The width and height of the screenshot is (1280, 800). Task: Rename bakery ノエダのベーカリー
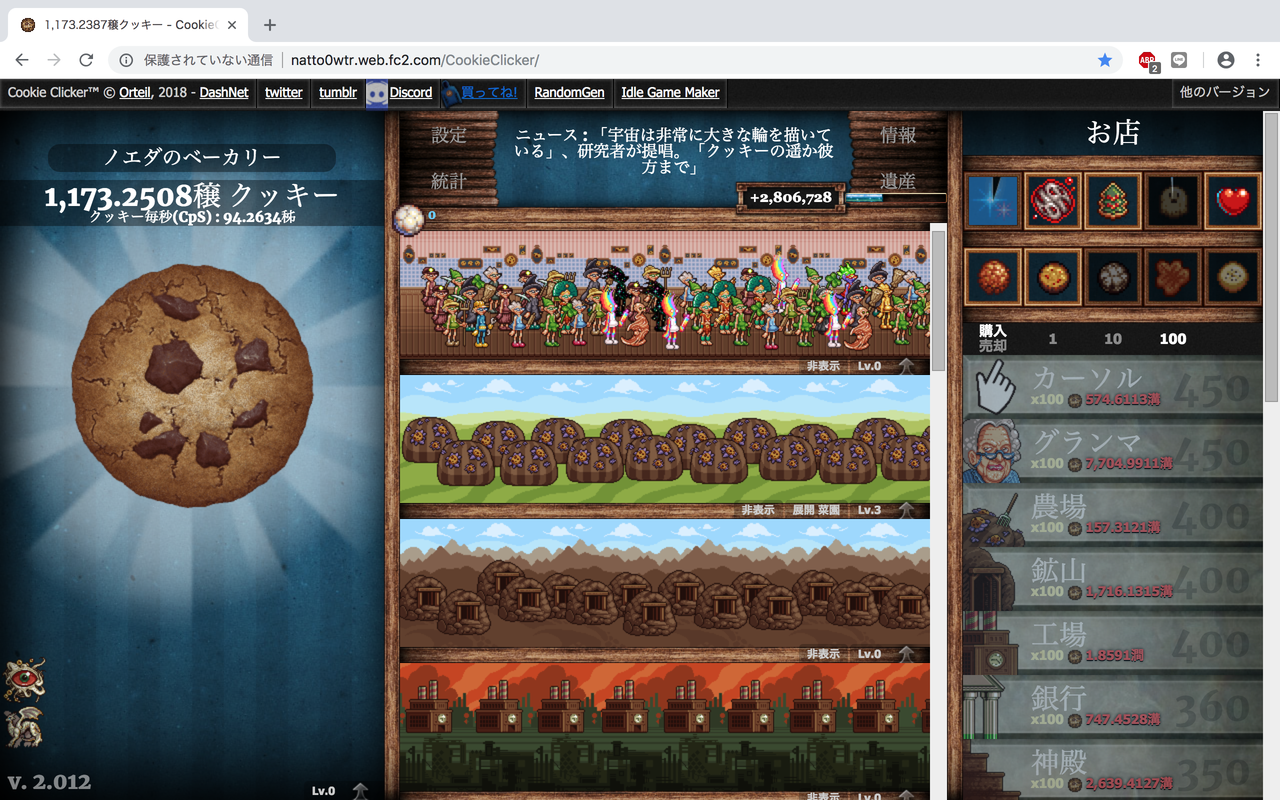192,157
